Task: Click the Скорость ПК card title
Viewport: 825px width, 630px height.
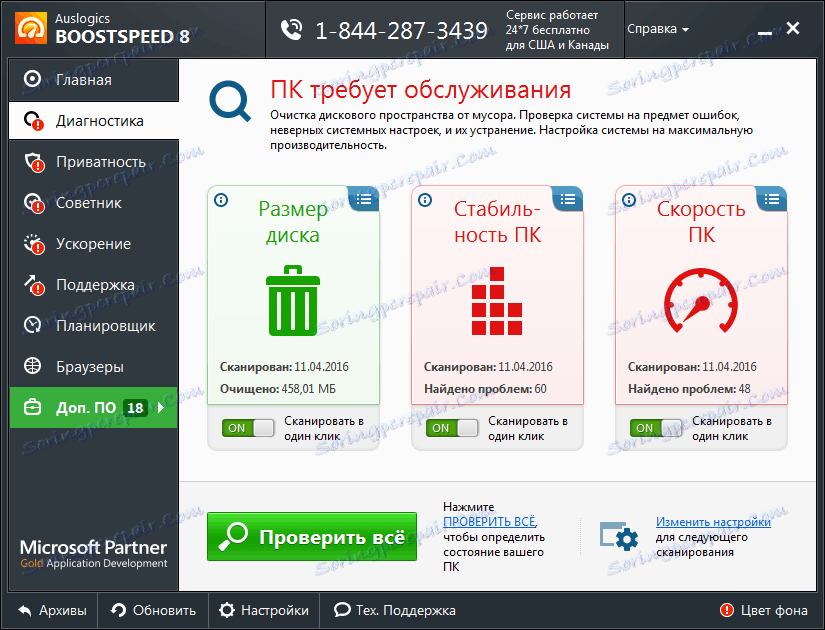Action: (701, 222)
